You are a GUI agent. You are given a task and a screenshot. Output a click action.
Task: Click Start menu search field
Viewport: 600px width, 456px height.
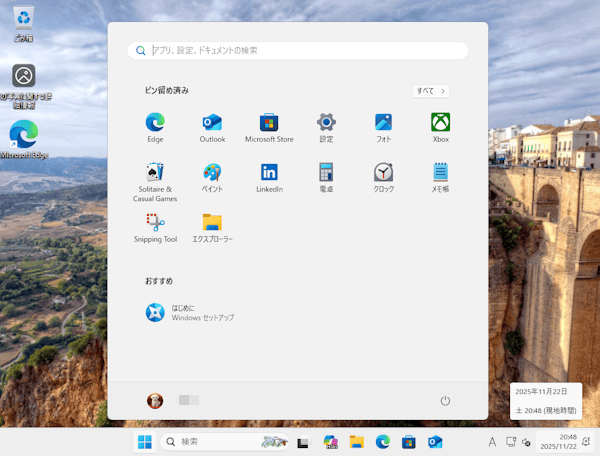298,50
